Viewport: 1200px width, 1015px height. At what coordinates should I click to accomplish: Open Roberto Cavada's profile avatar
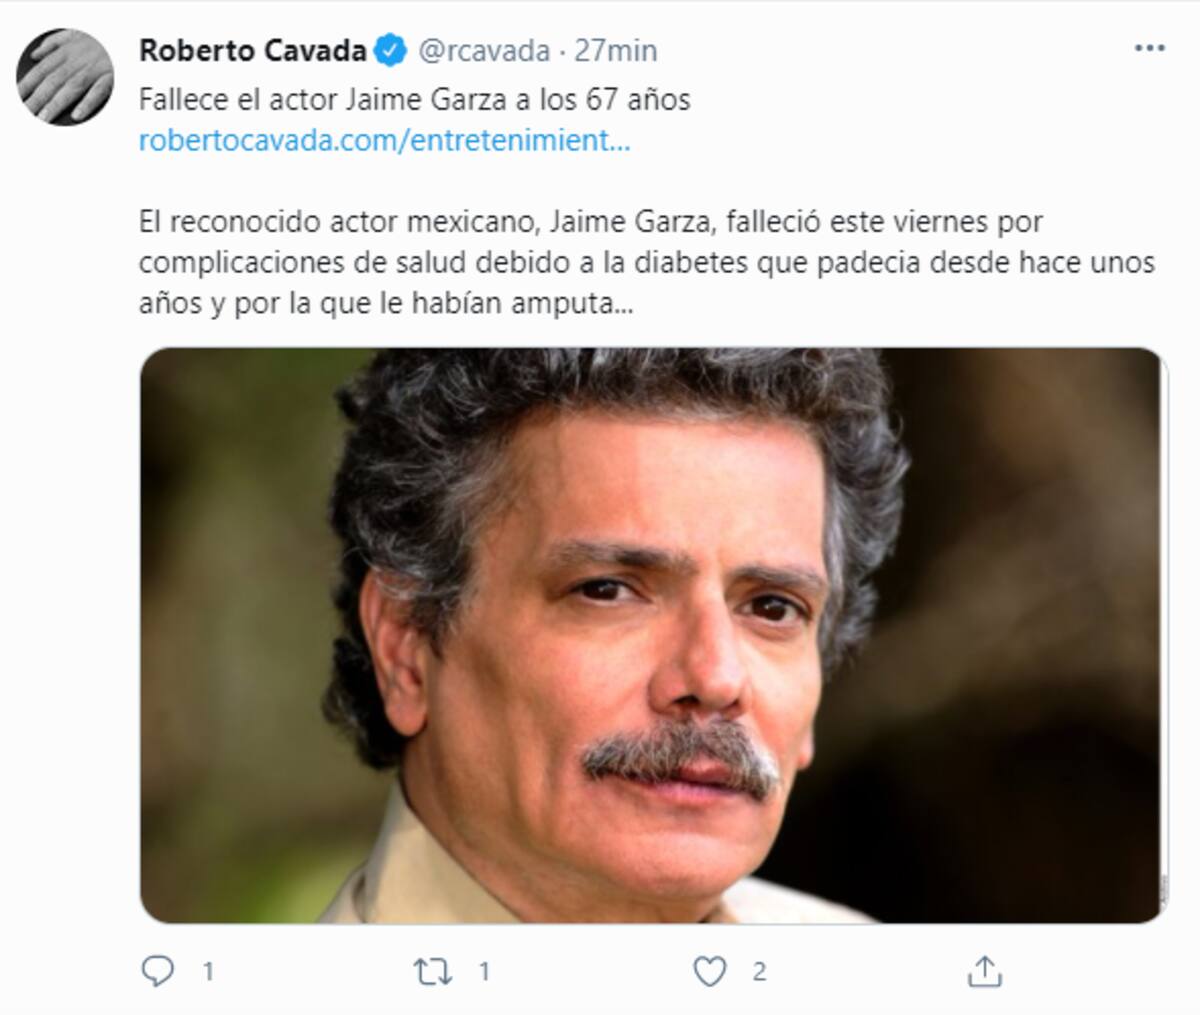[x=66, y=77]
